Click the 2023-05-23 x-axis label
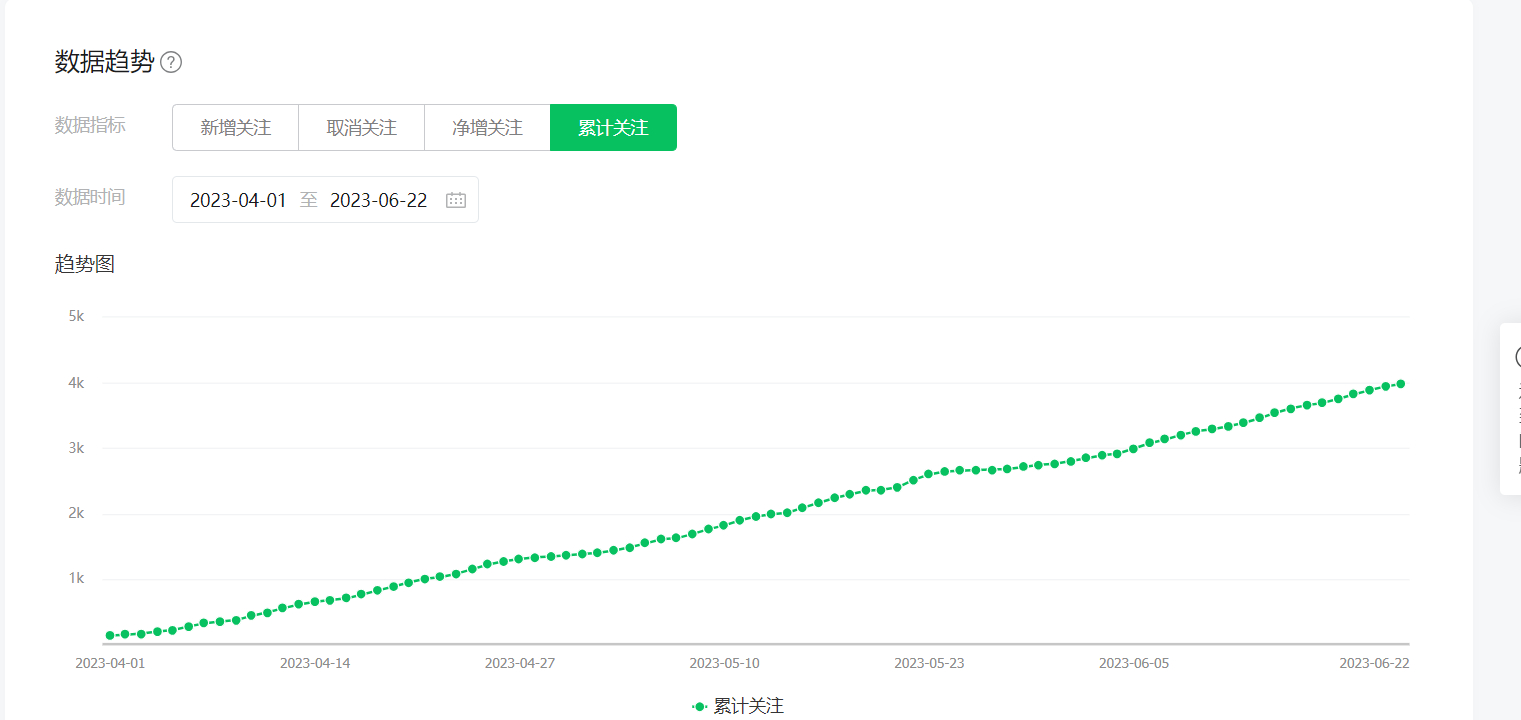 [x=929, y=663]
